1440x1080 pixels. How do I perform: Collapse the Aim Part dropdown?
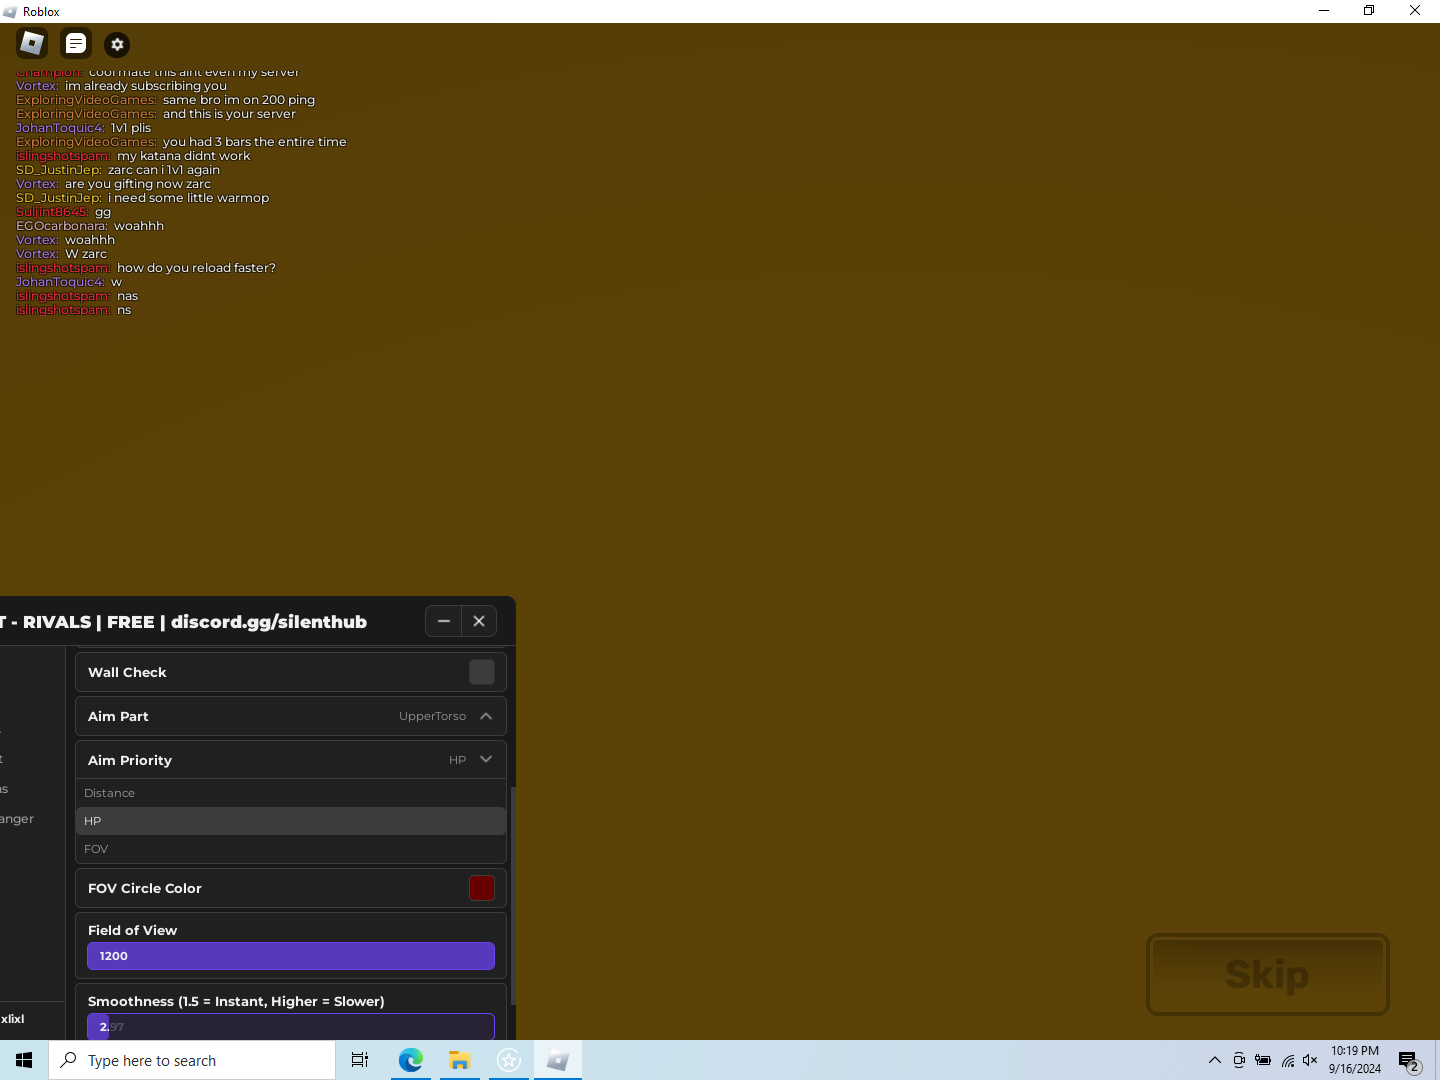pyautogui.click(x=486, y=716)
